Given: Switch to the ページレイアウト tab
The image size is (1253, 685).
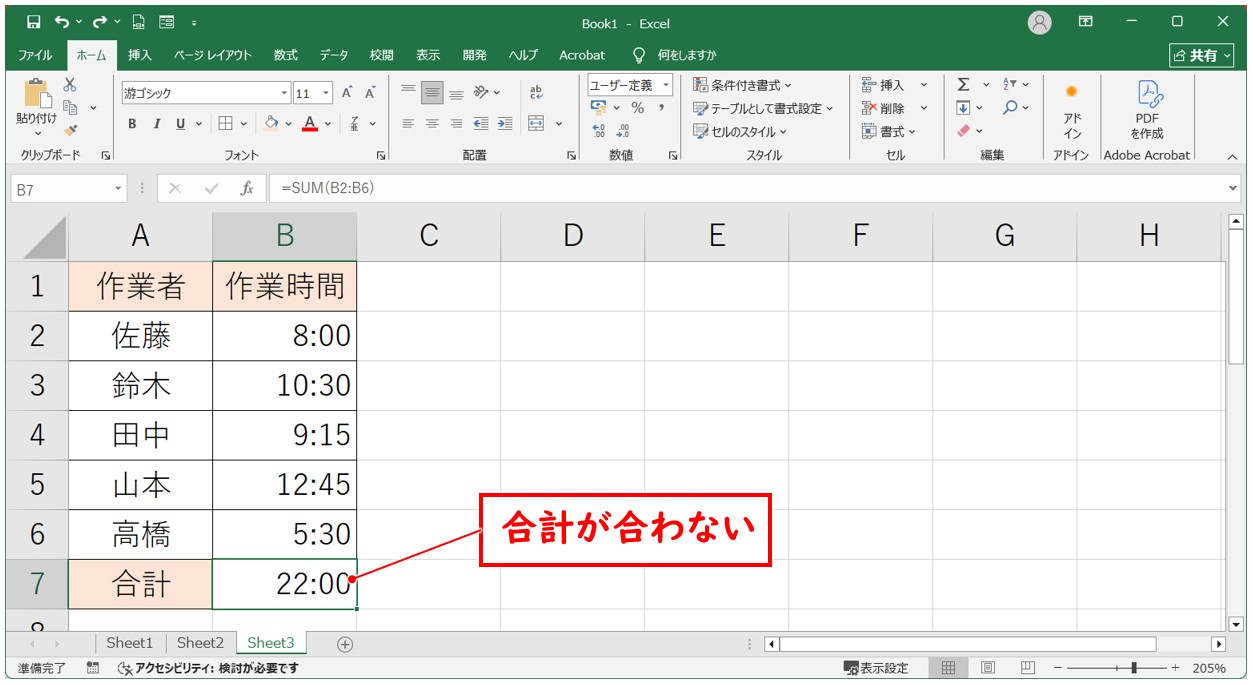Looking at the screenshot, I should (x=213, y=55).
